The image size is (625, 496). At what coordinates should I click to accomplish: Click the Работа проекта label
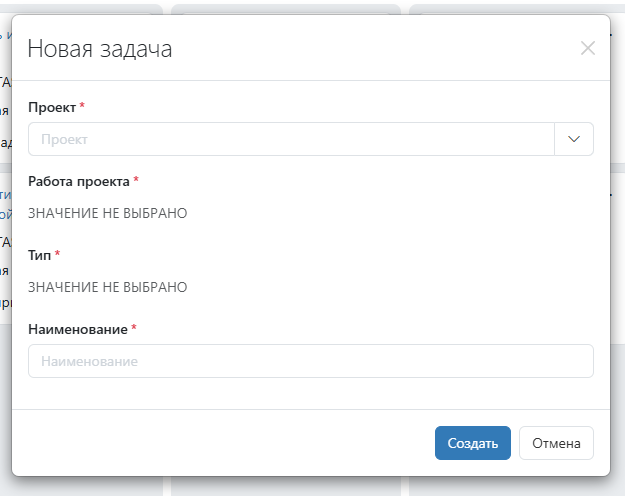[x=79, y=182]
